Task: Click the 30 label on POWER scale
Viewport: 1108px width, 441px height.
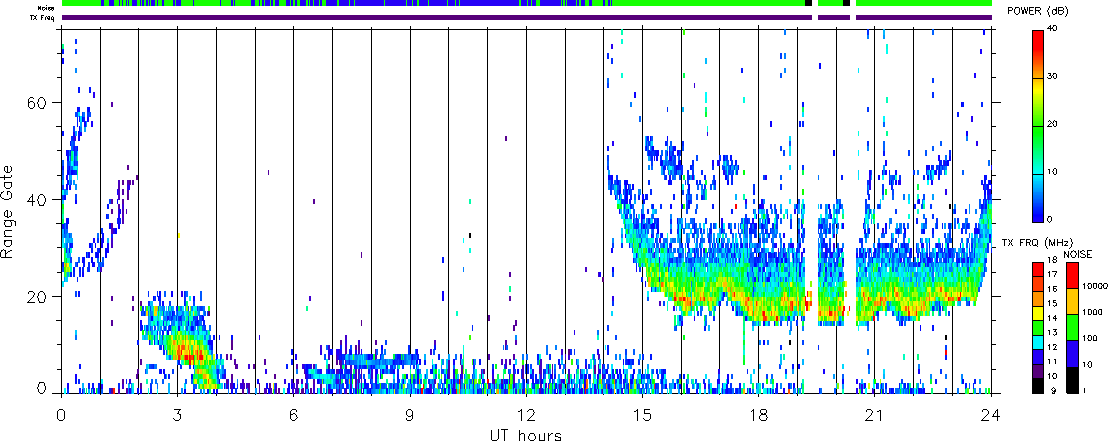Action: tap(1051, 77)
